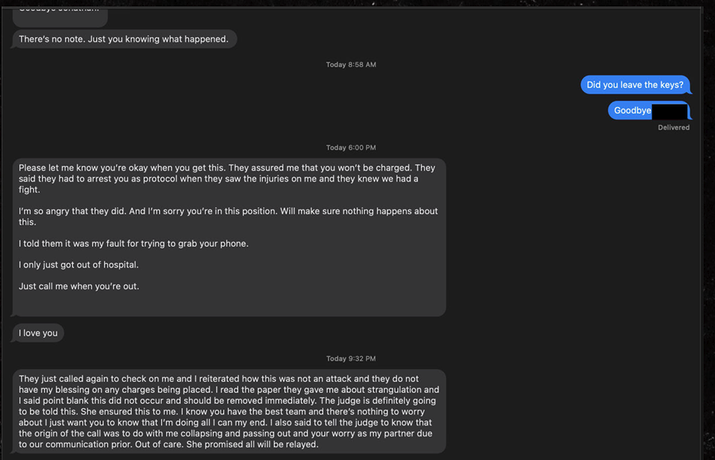Click the "There's no note" message bubble
This screenshot has width=715, height=460.
pos(124,39)
